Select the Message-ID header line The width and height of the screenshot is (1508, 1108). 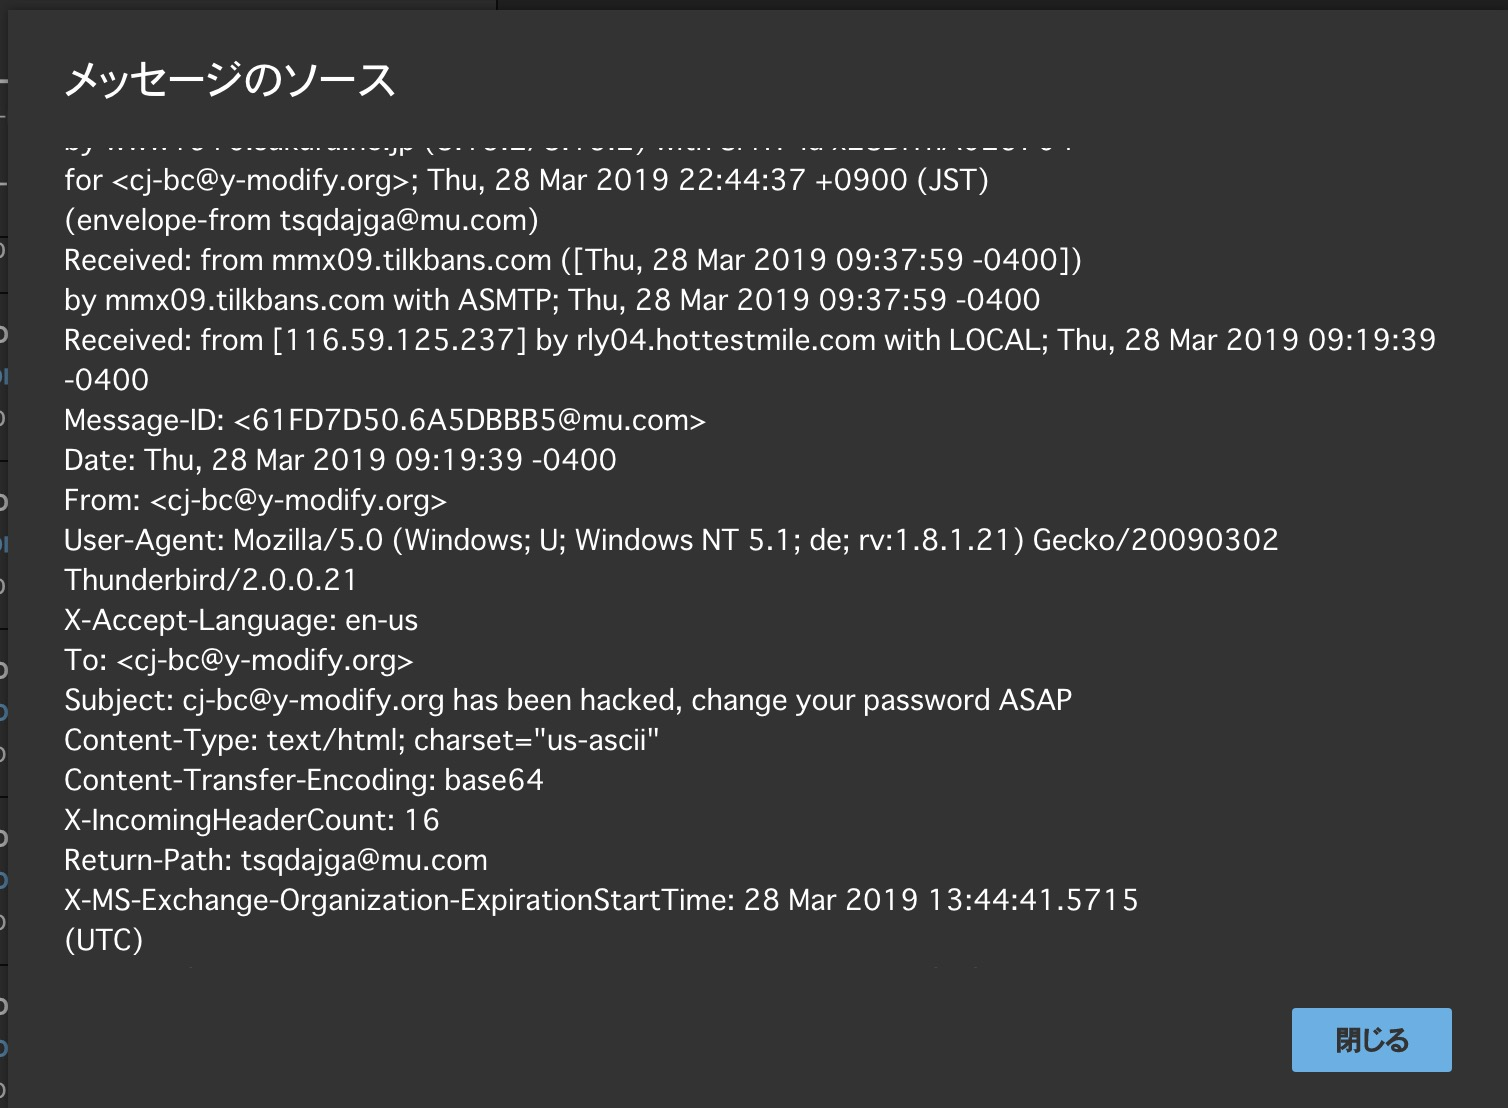tap(385, 420)
